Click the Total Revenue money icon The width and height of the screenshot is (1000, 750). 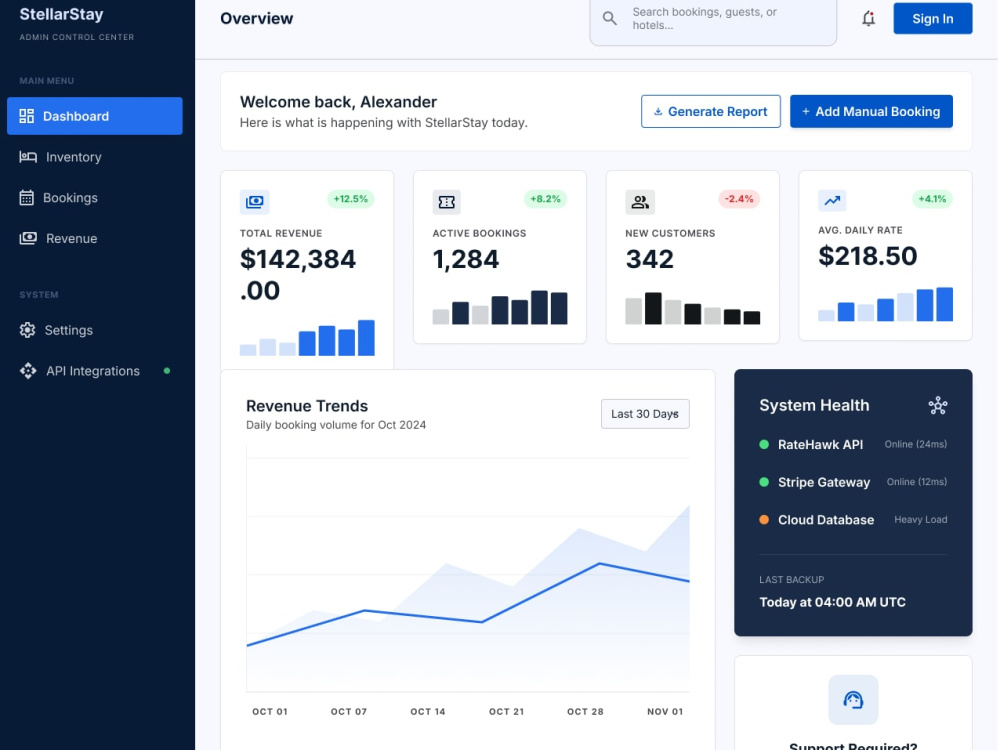254,202
